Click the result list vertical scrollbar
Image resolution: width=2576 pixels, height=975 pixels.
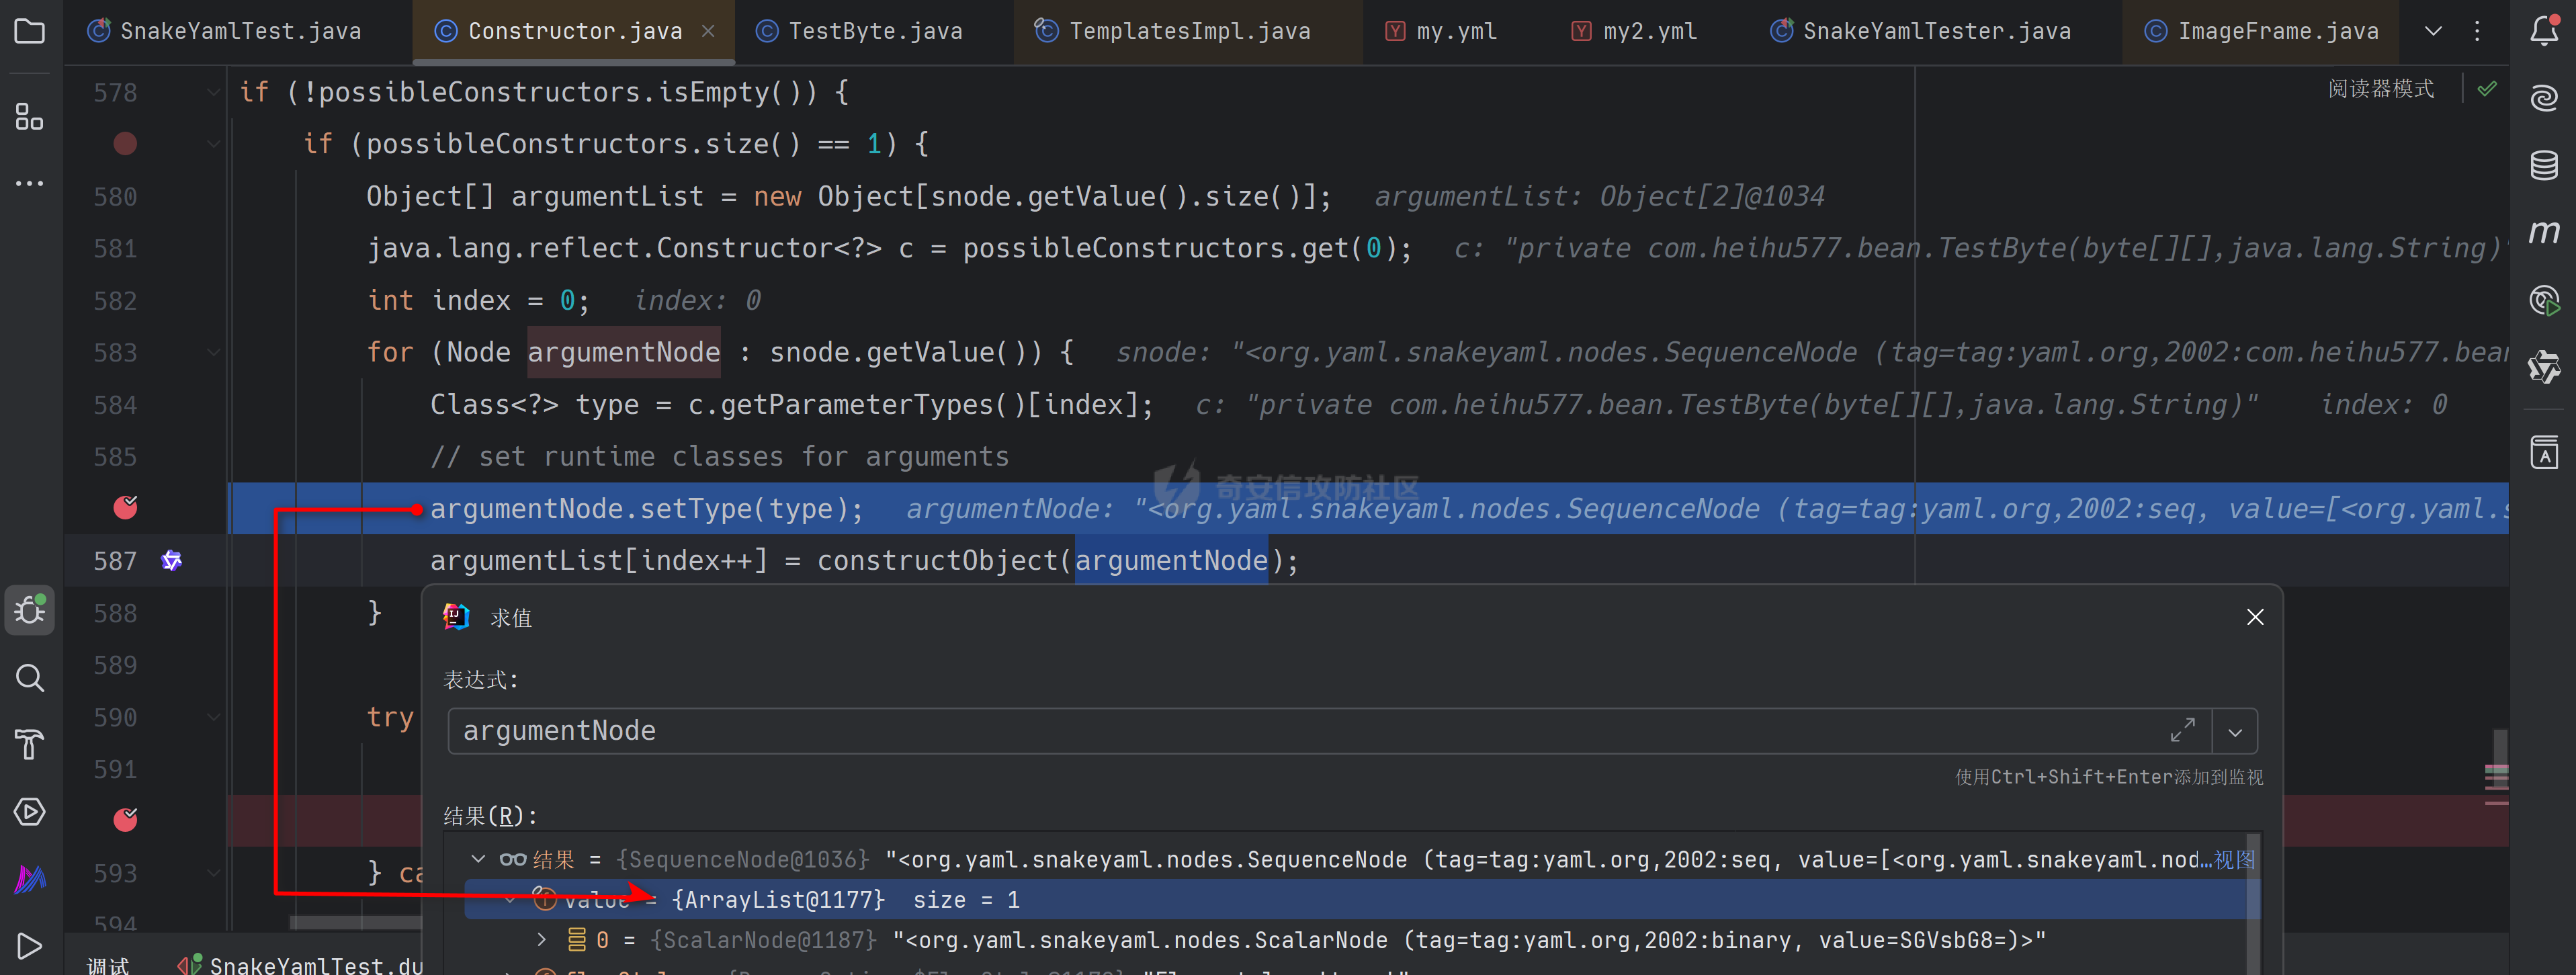(2252, 904)
